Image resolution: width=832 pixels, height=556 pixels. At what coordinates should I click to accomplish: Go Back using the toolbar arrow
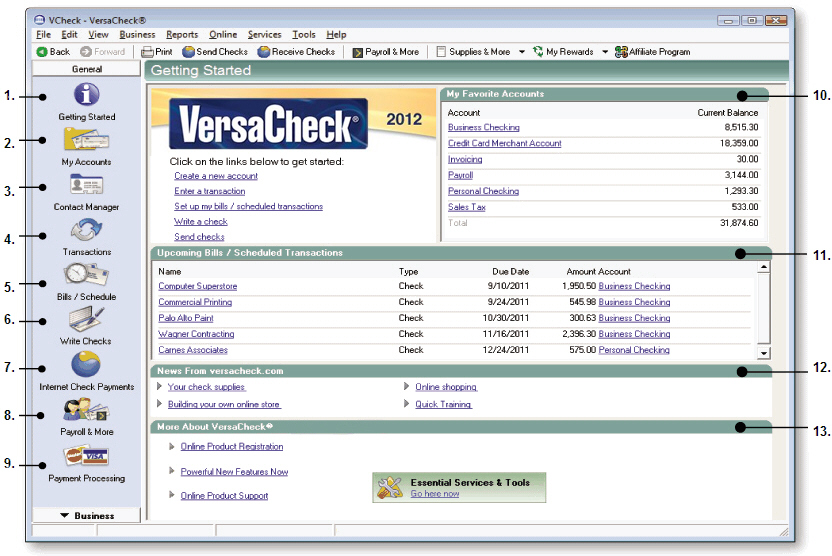pos(53,51)
